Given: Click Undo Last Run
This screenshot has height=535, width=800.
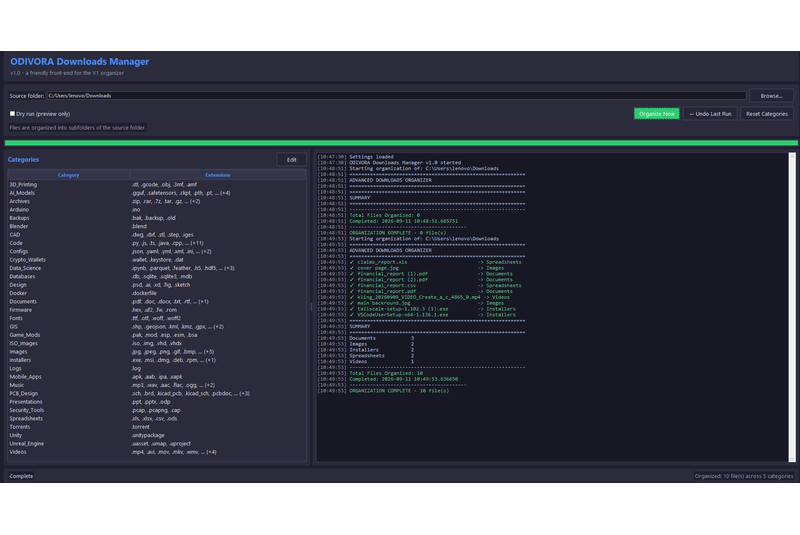Looking at the screenshot, I should (710, 114).
